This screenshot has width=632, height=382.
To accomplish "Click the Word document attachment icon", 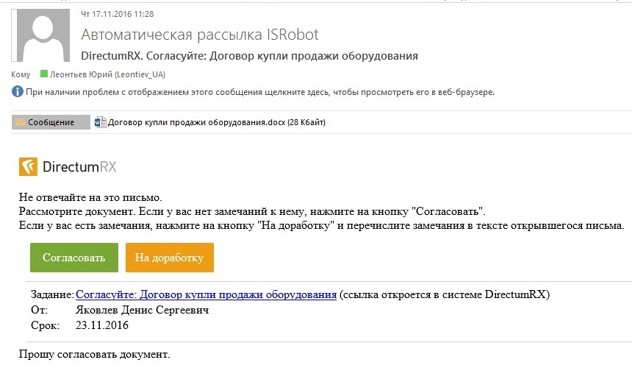I will pyautogui.click(x=100, y=122).
